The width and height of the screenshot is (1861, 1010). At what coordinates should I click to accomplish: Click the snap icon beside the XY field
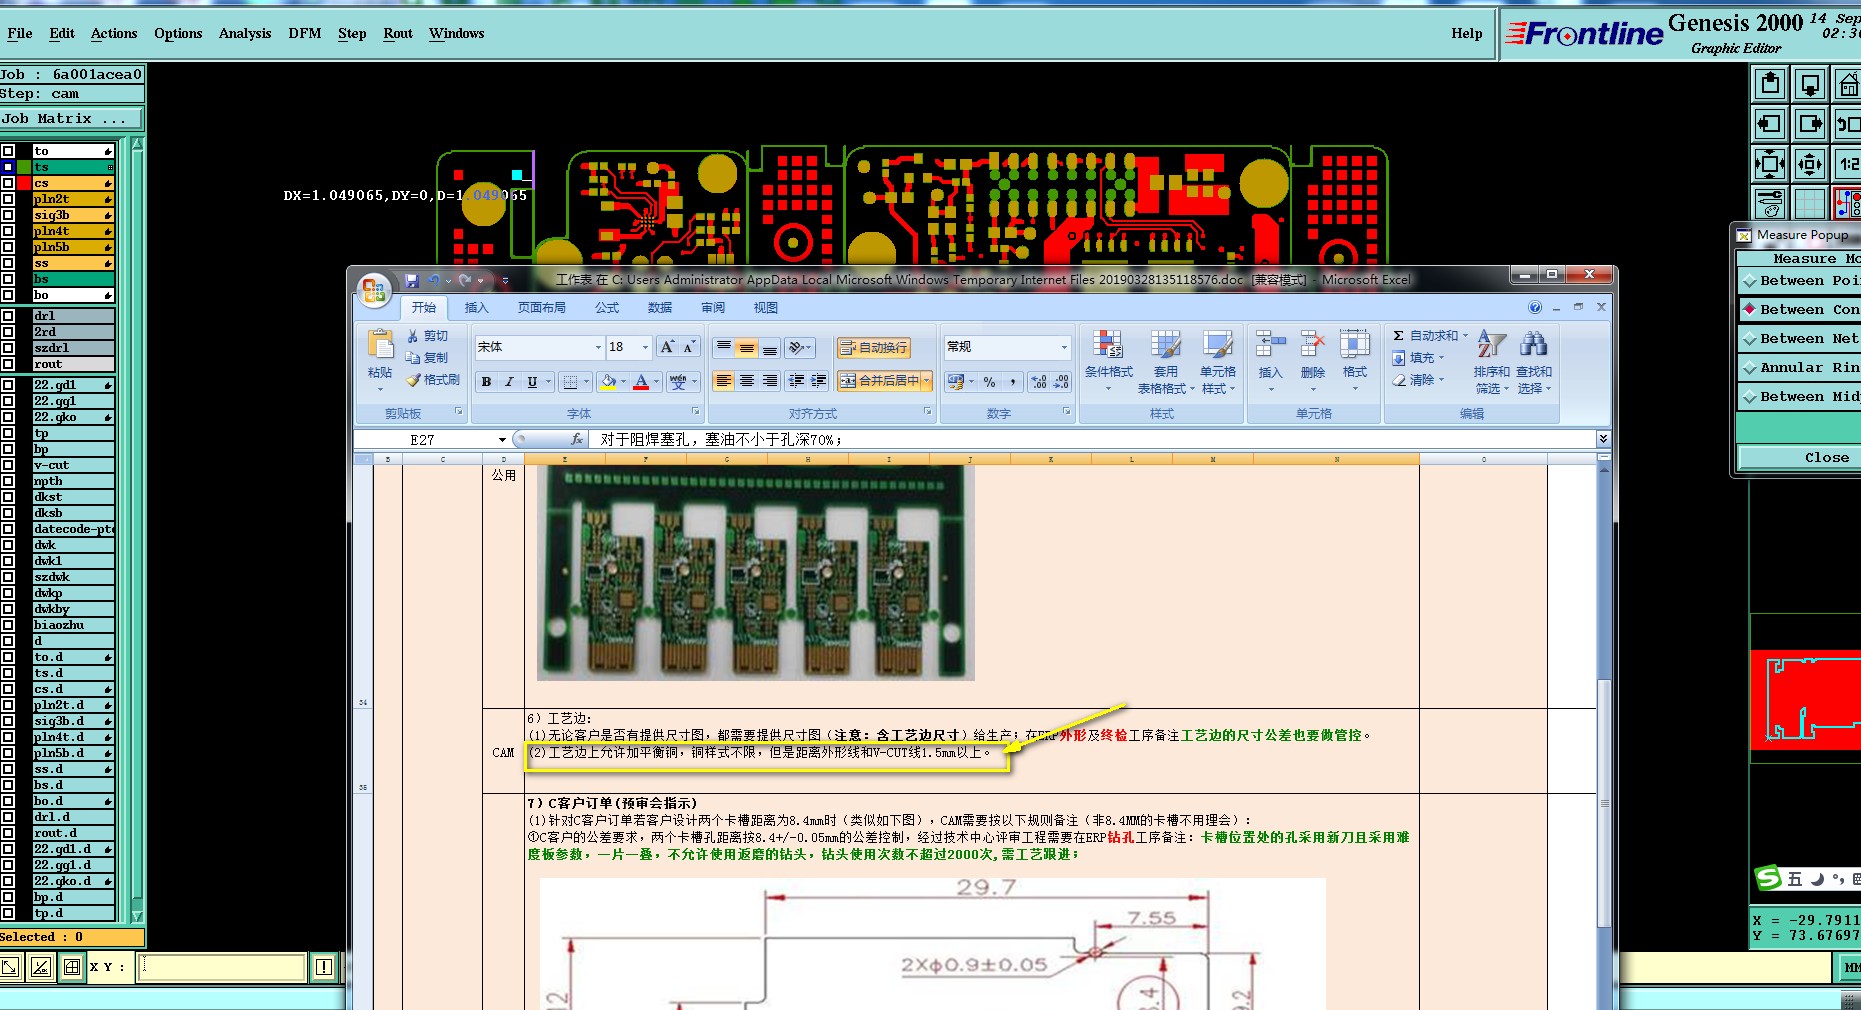pos(72,967)
